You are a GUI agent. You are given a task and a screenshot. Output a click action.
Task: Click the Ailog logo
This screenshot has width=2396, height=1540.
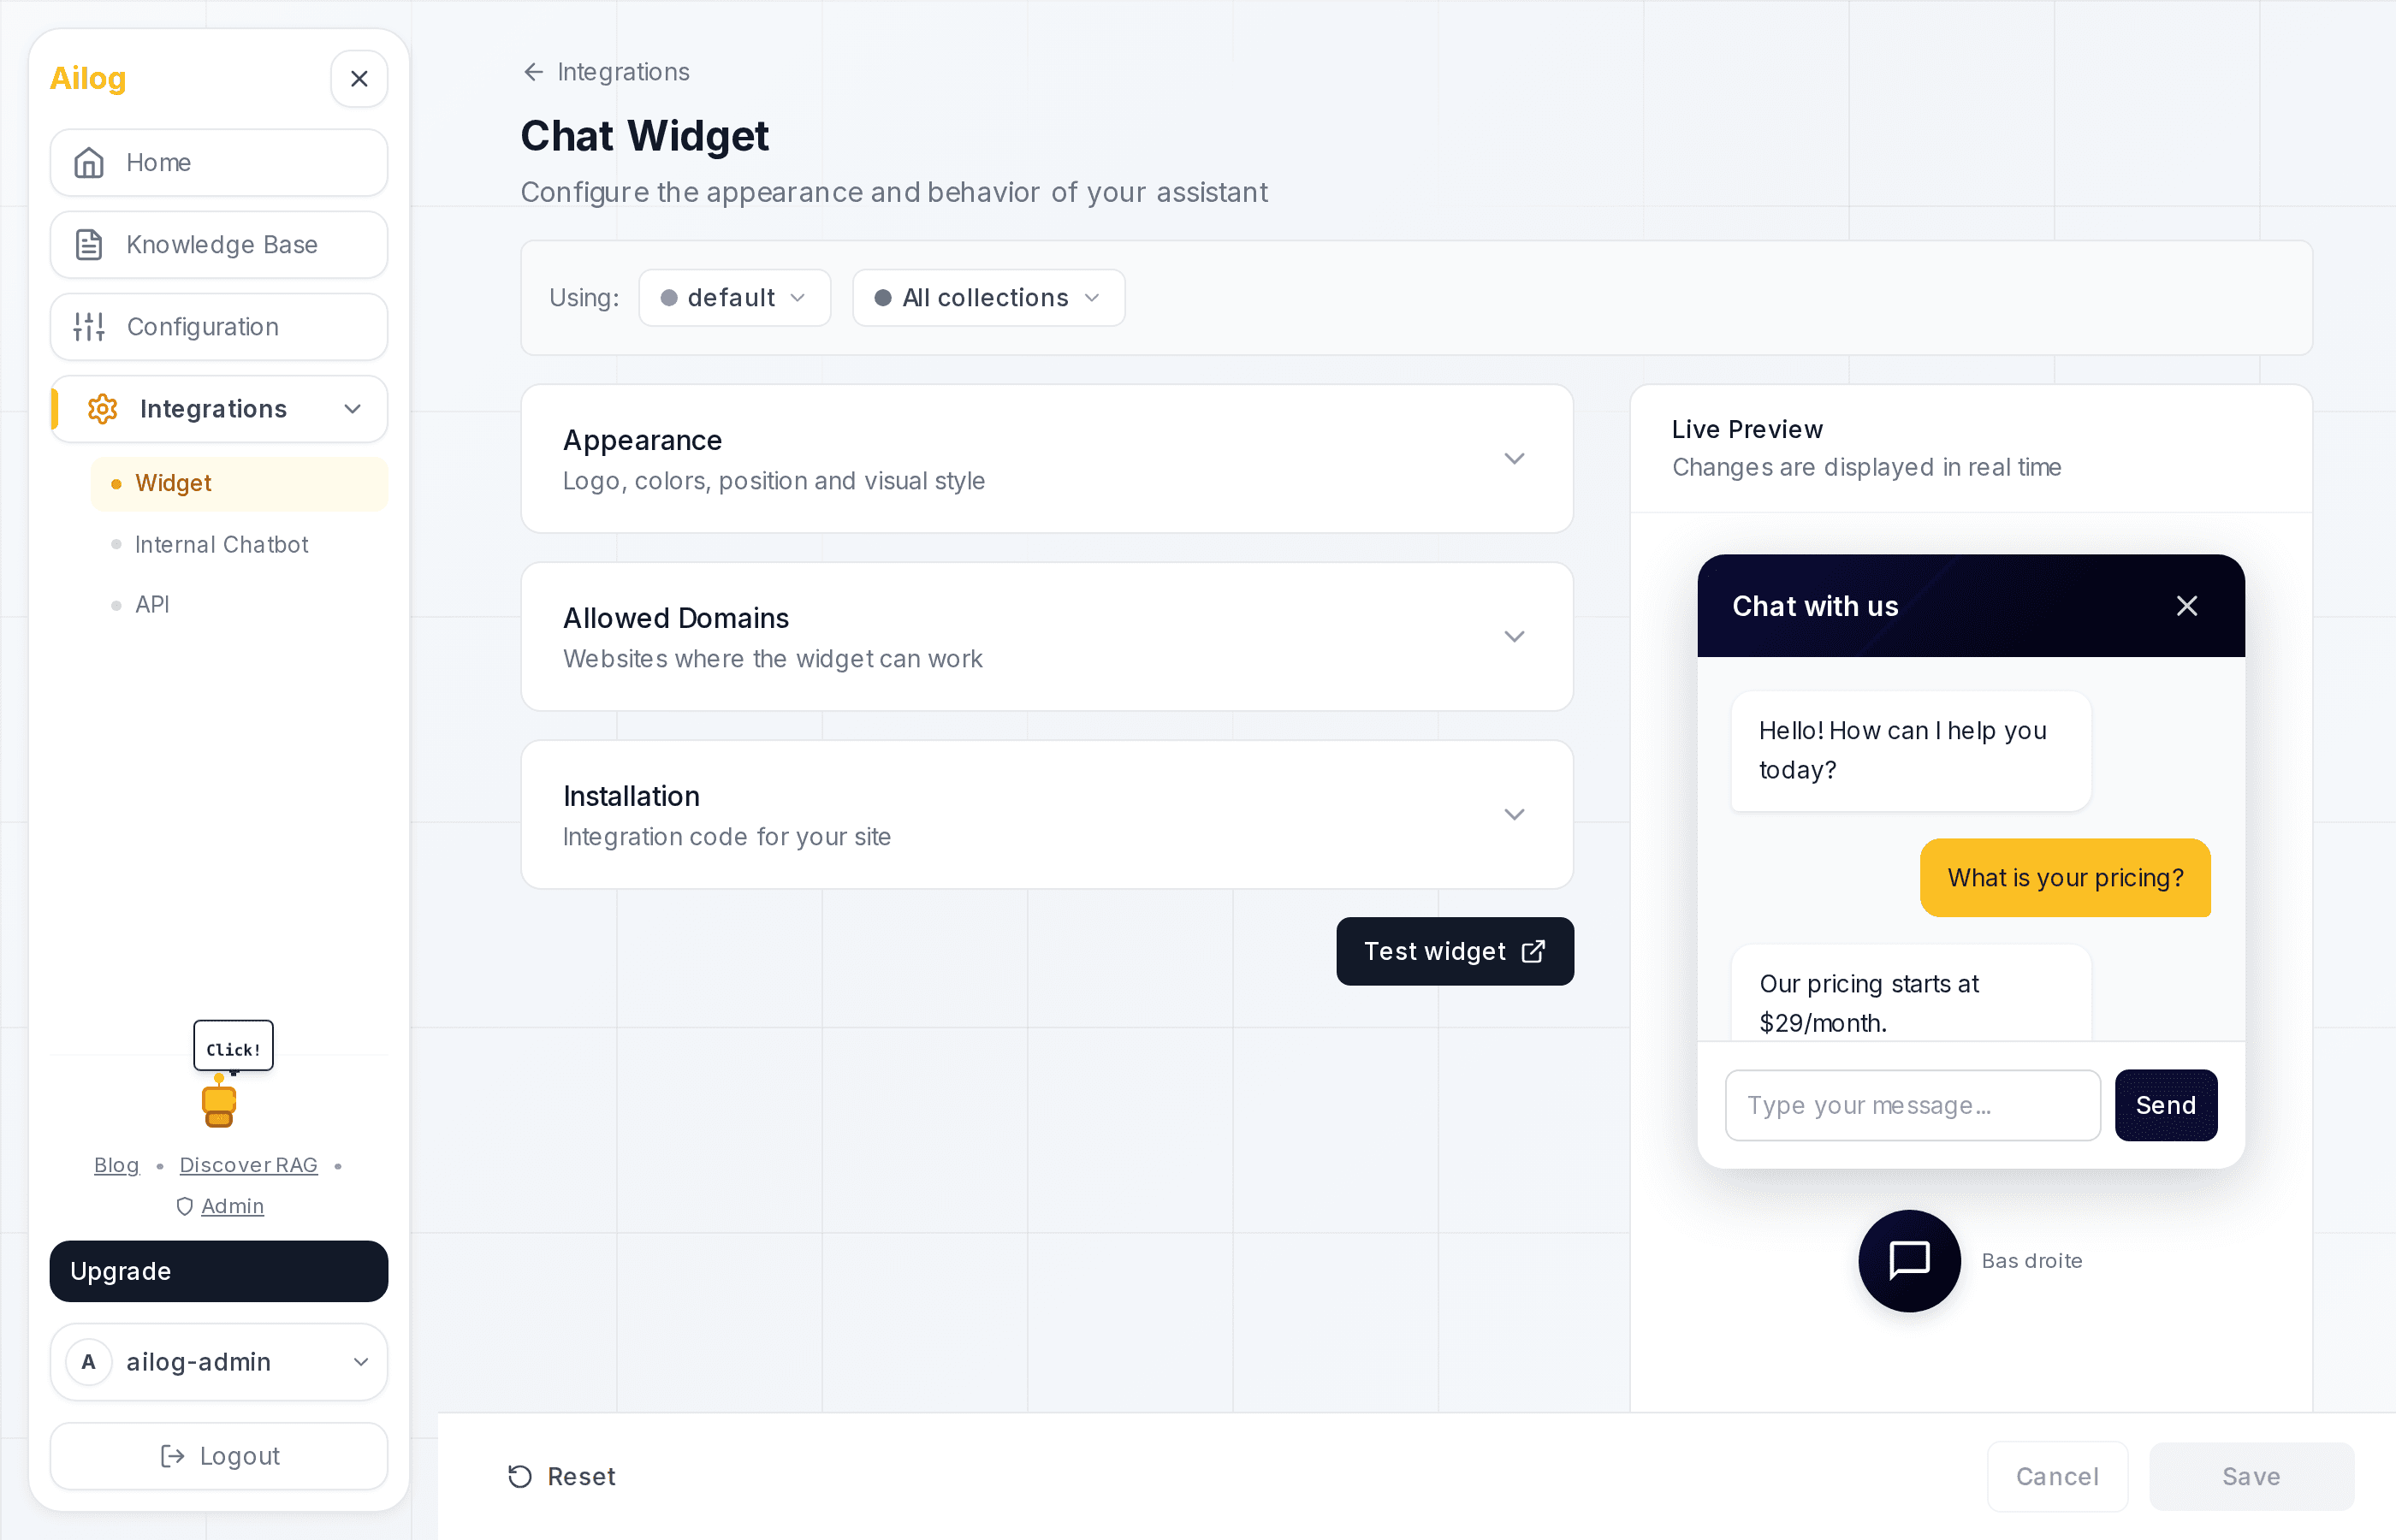88,78
